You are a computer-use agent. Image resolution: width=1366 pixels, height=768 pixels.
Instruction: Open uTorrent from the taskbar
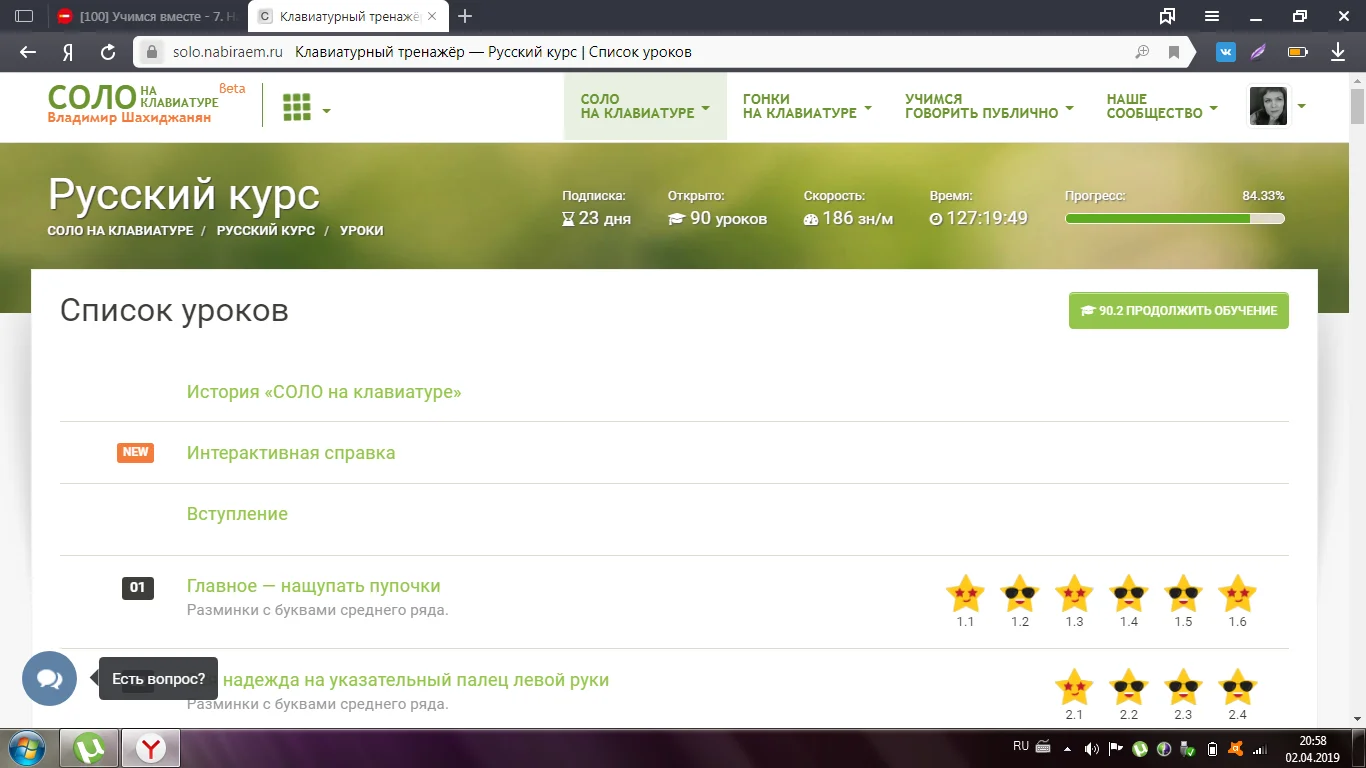(89, 748)
